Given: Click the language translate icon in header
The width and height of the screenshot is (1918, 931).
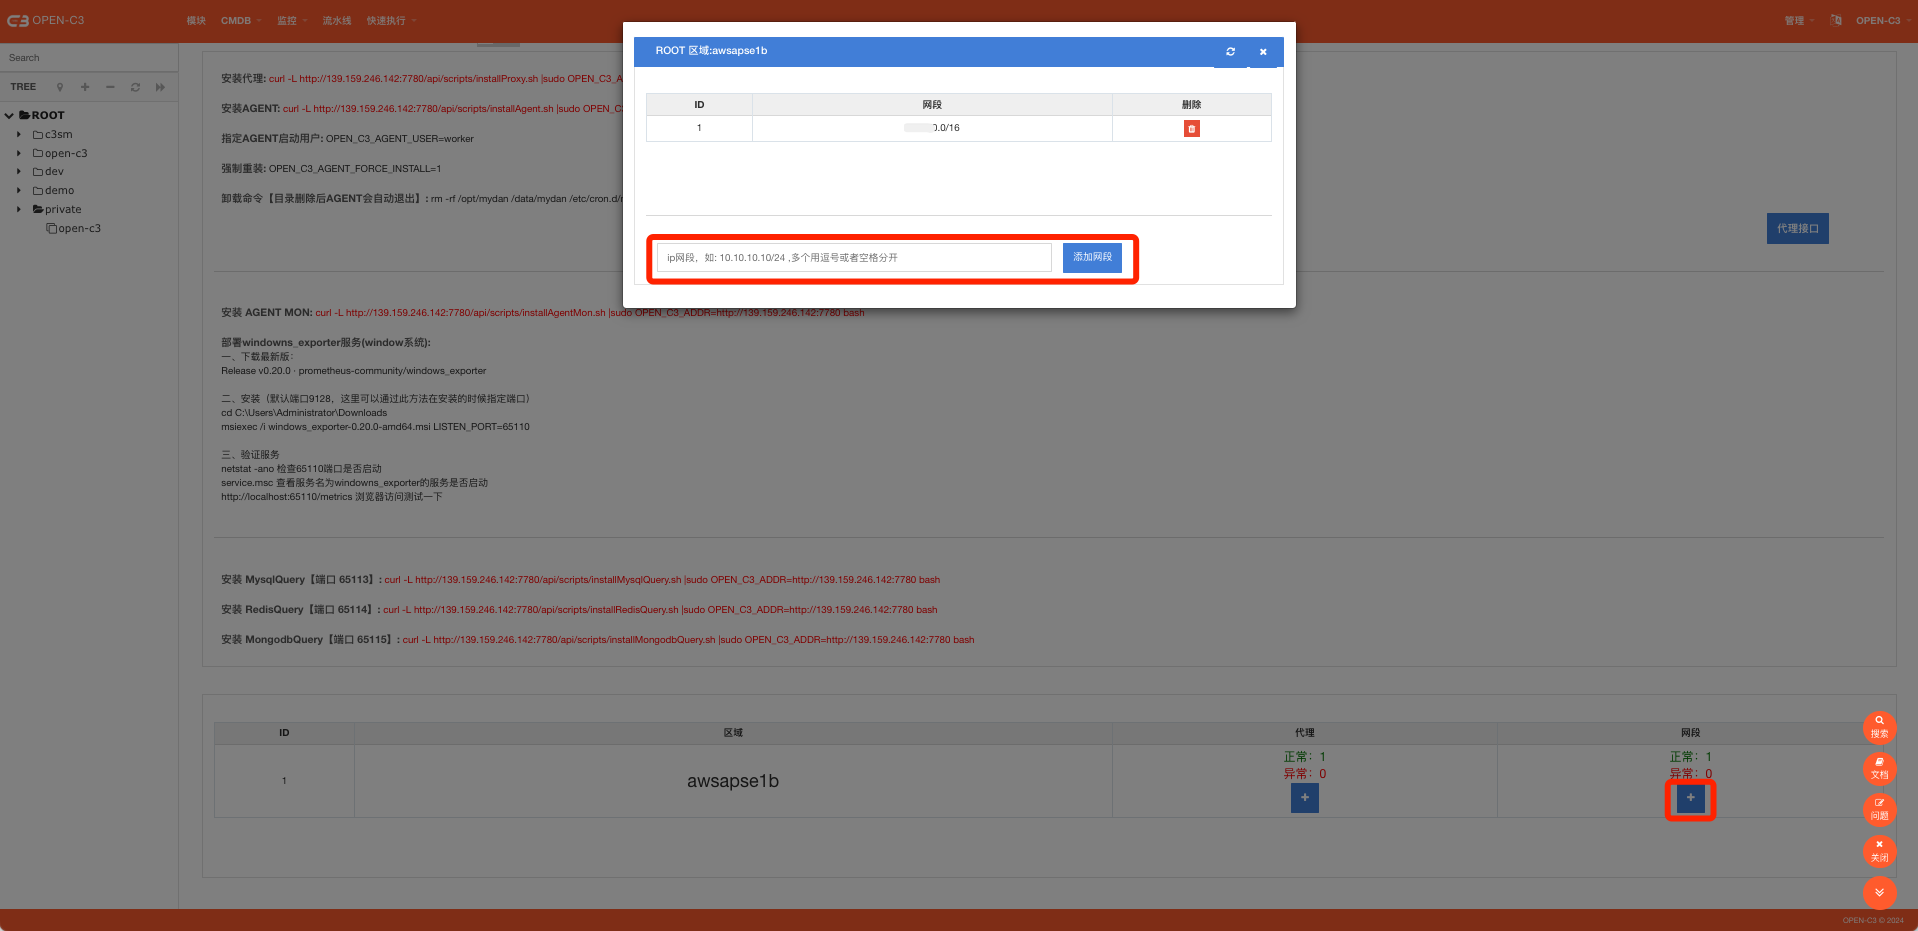Looking at the screenshot, I should (x=1836, y=20).
